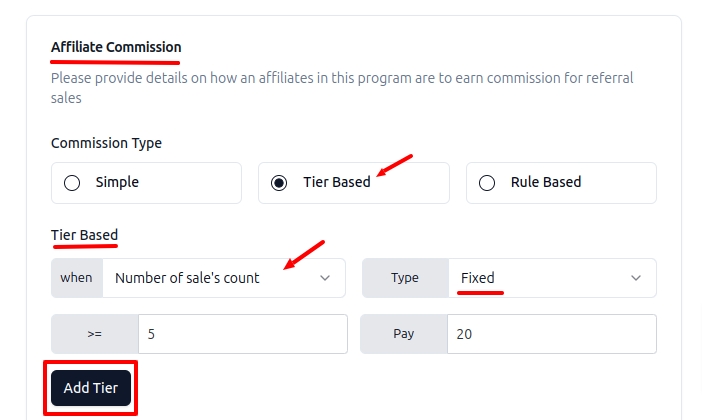Image resolution: width=702 pixels, height=420 pixels.
Task: Click the chevron beside Number of sale's count
Action: pyautogui.click(x=325, y=278)
